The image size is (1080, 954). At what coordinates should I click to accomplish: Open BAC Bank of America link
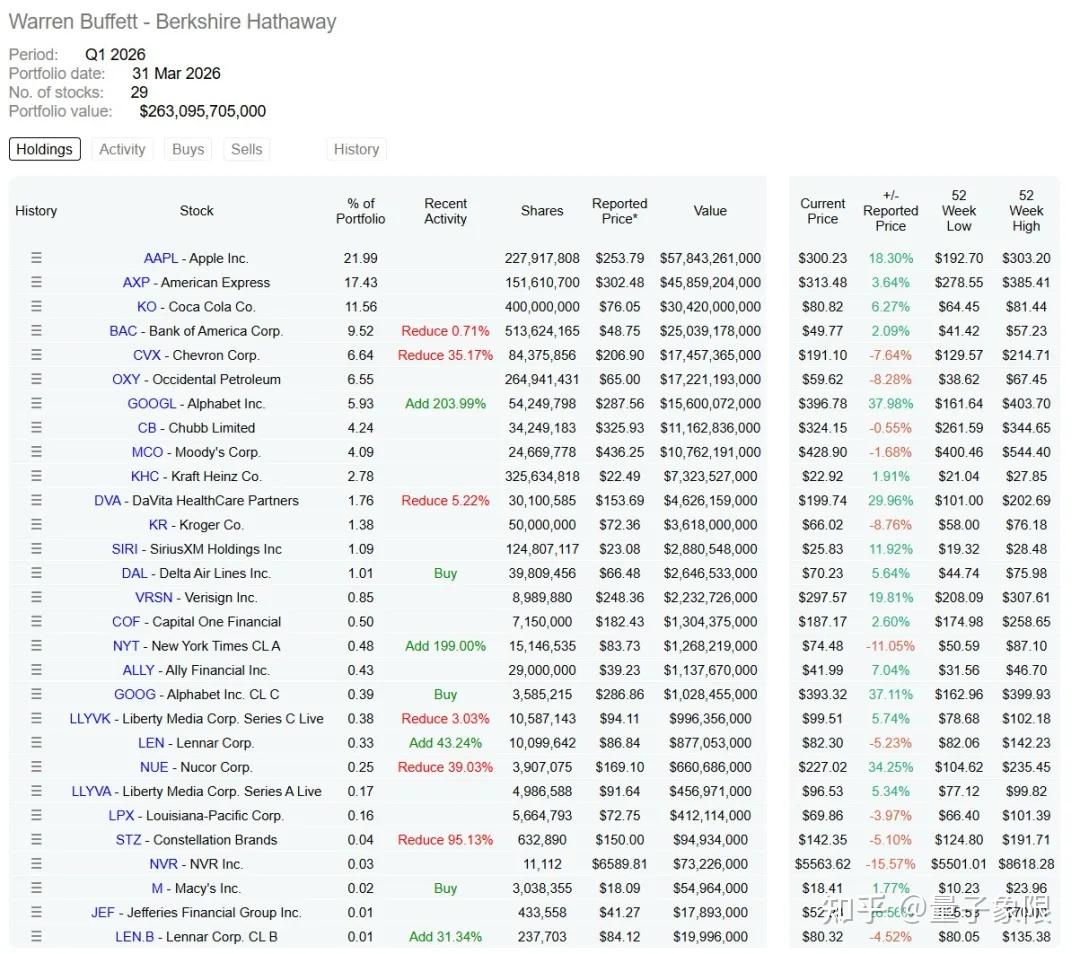point(123,331)
